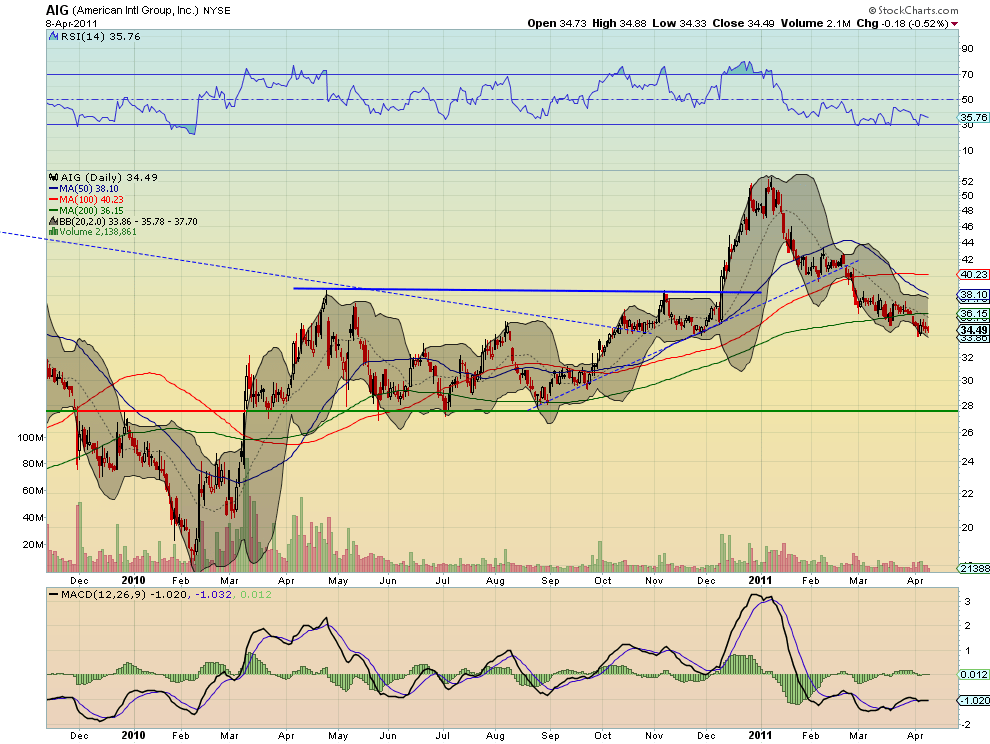Click the 80M volume axis label

33,464
